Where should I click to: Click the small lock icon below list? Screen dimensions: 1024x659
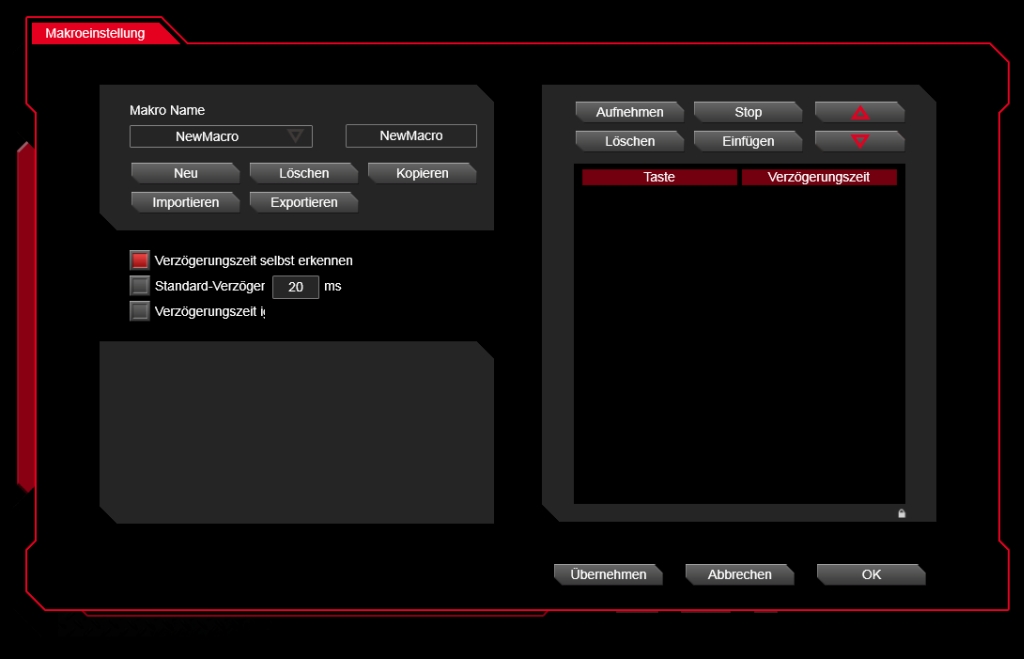point(901,513)
